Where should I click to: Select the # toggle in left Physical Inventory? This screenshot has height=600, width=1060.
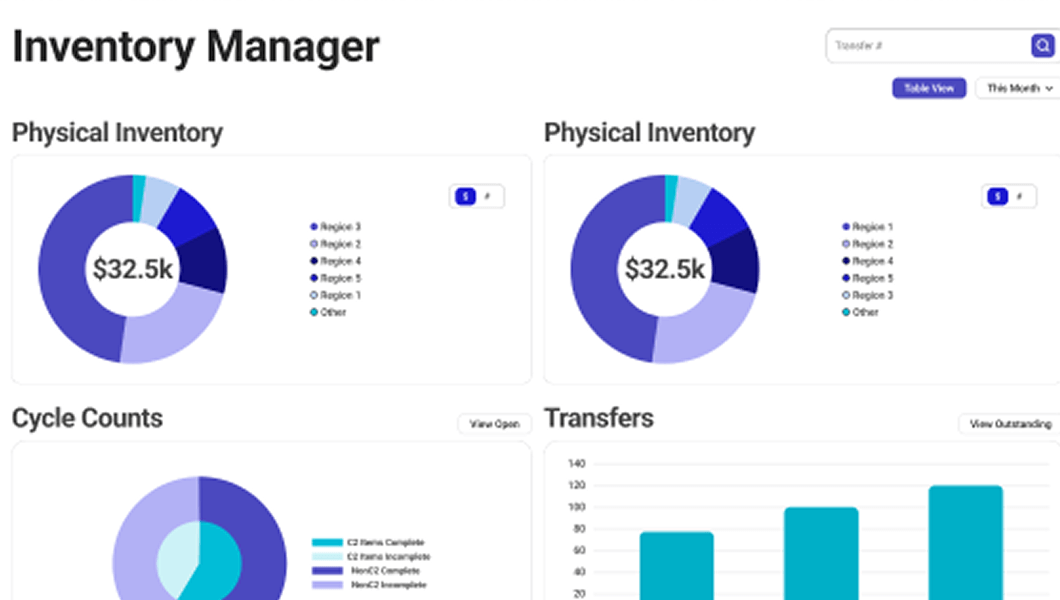coord(488,197)
